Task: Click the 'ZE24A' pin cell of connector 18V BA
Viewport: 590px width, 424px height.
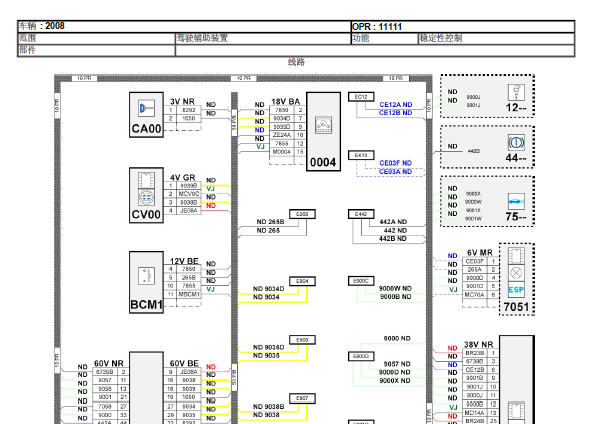Action: (x=281, y=135)
